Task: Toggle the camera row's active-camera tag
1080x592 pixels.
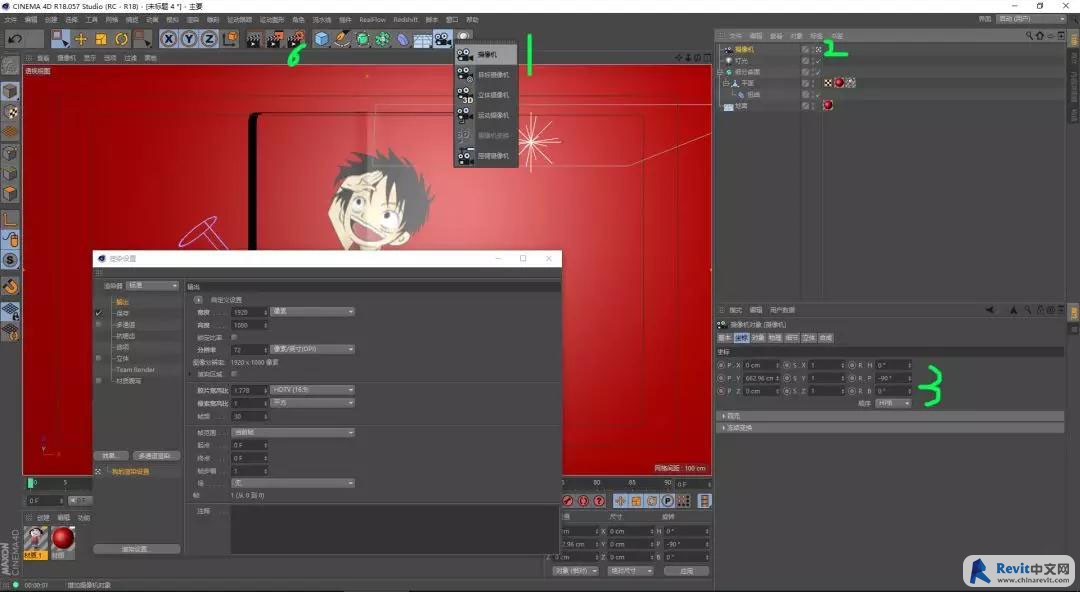Action: 818,50
